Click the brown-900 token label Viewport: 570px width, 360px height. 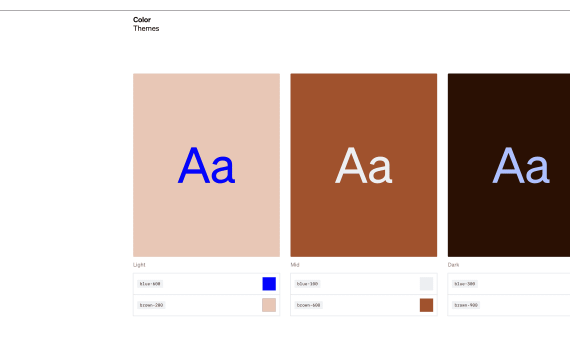click(x=466, y=305)
